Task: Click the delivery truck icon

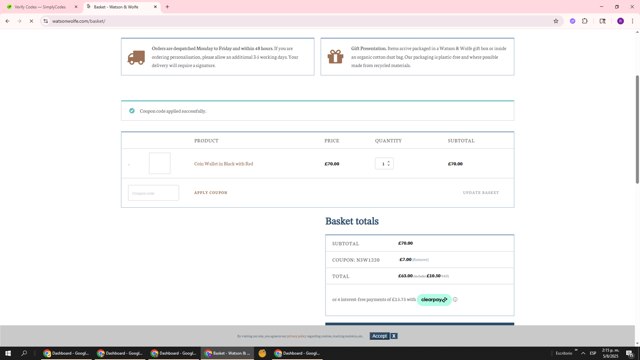Action: (x=136, y=58)
